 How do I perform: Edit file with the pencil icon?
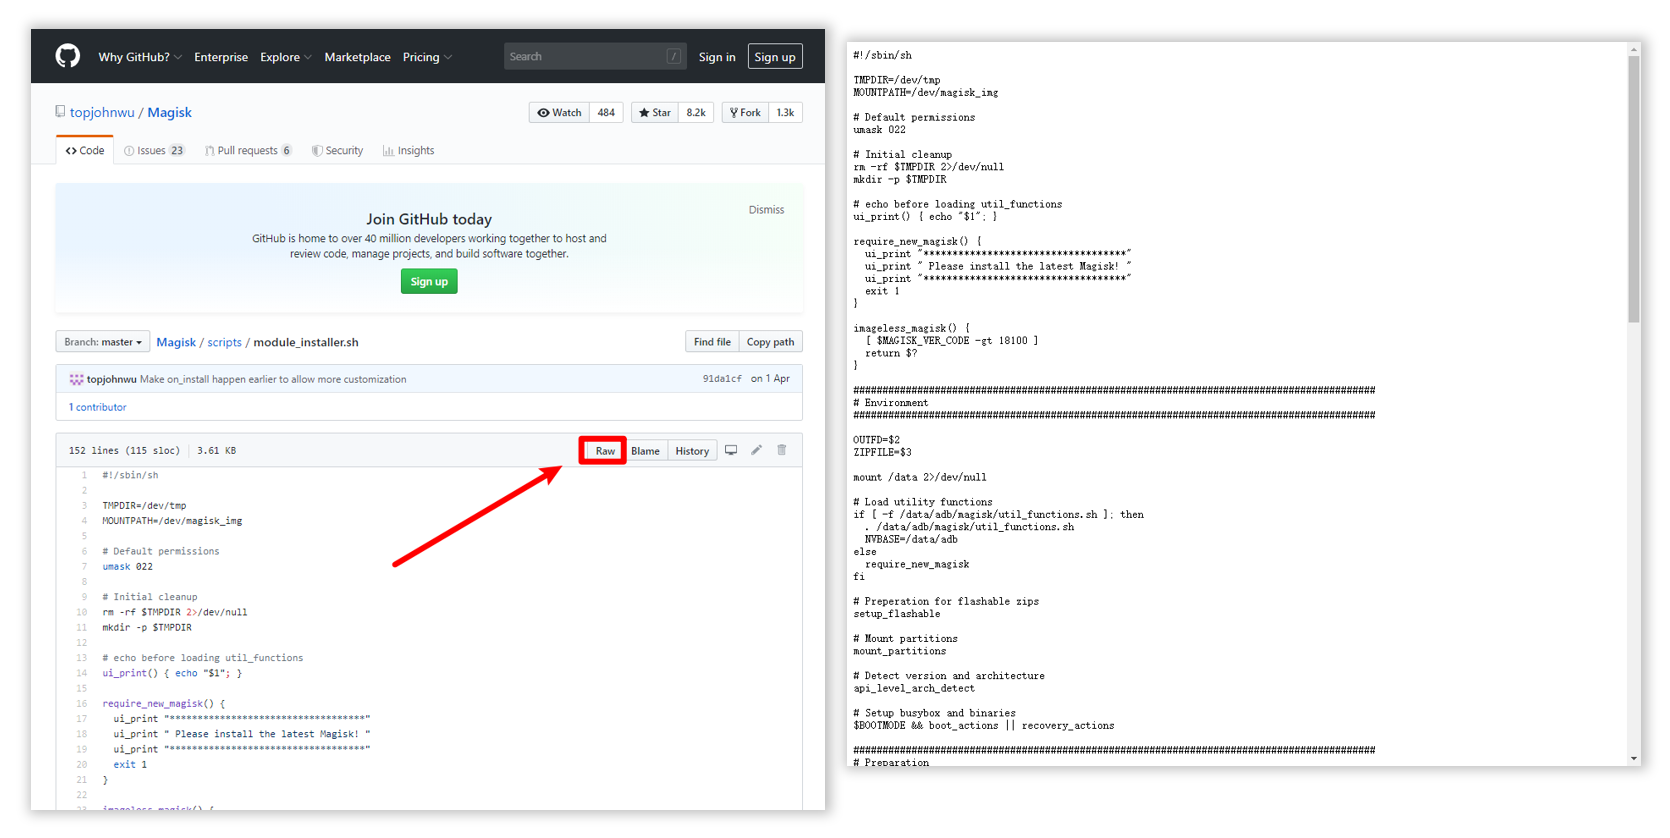point(757,450)
